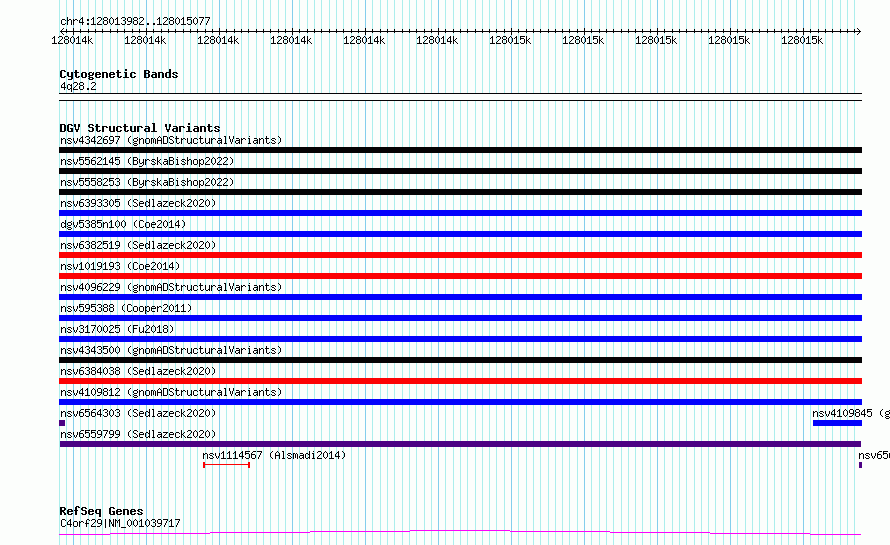Open nsv4343500 gnomAD variant

point(171,350)
